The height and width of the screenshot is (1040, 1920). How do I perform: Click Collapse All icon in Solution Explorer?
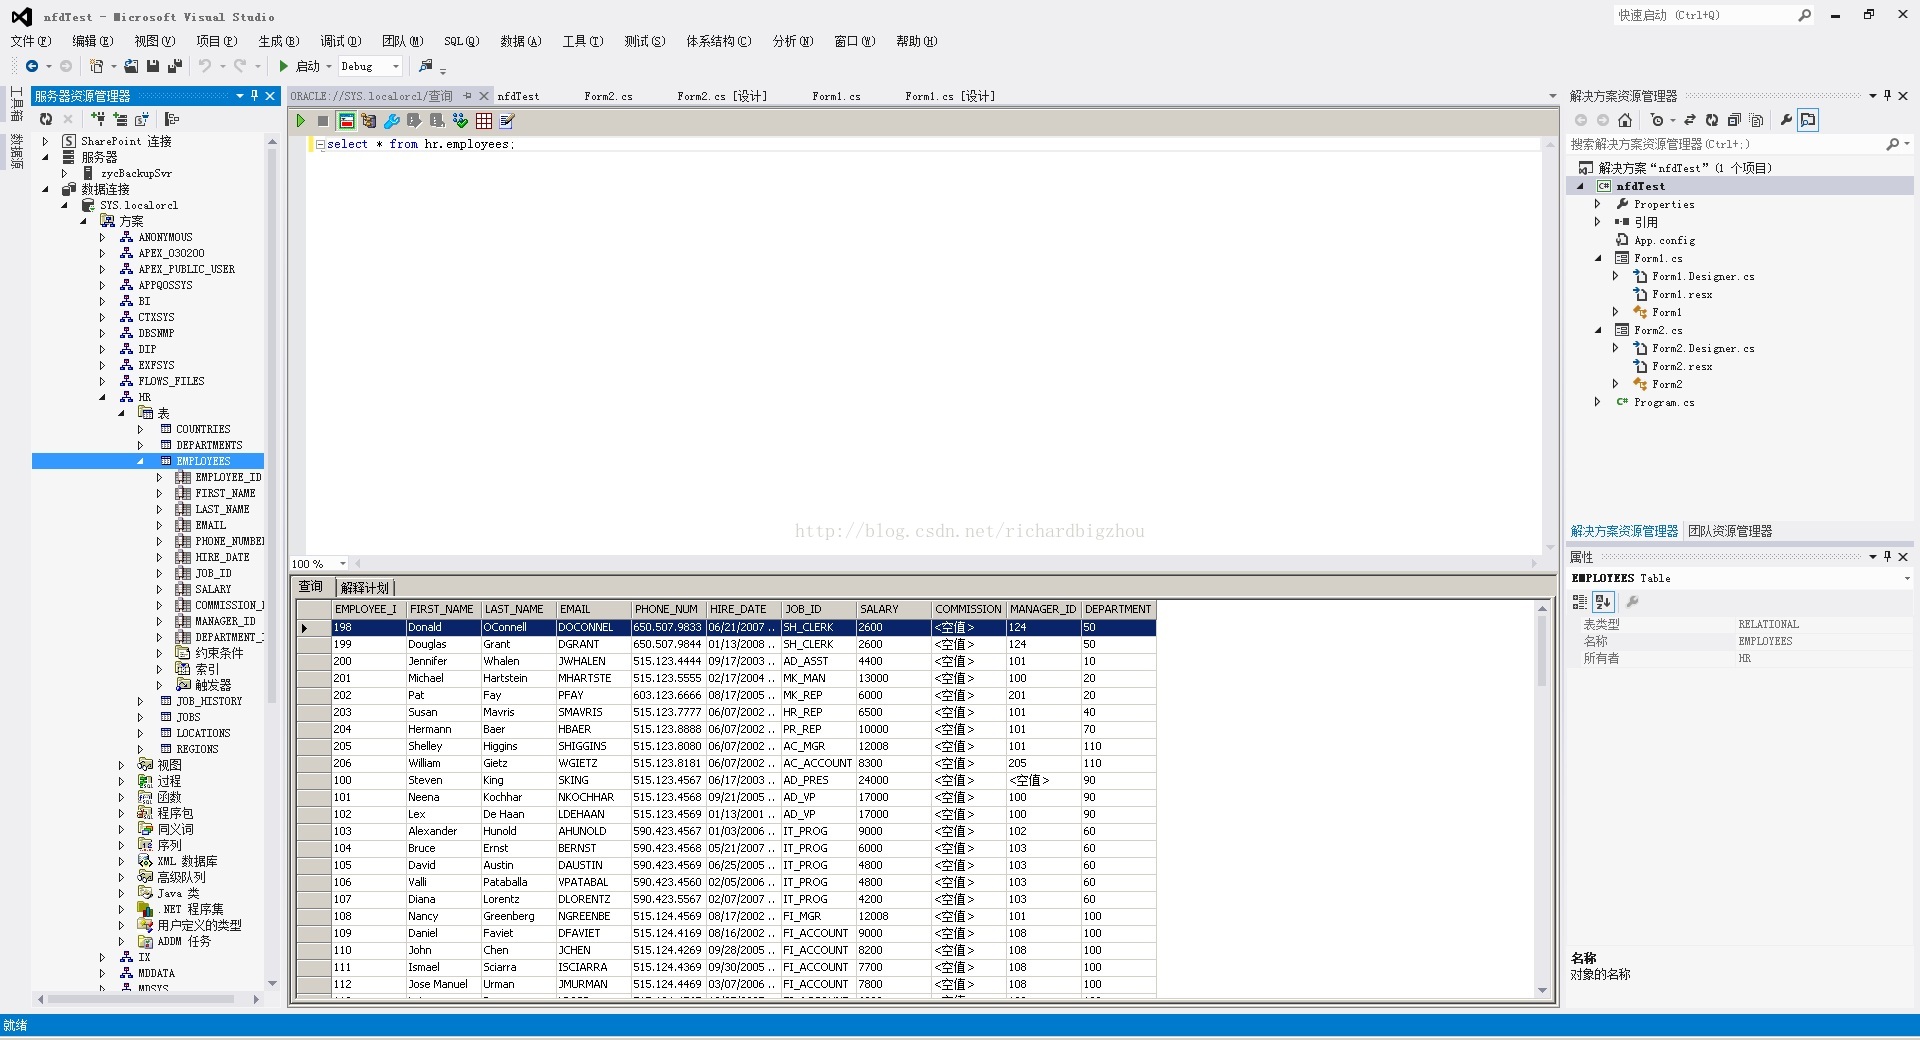pos(1734,120)
